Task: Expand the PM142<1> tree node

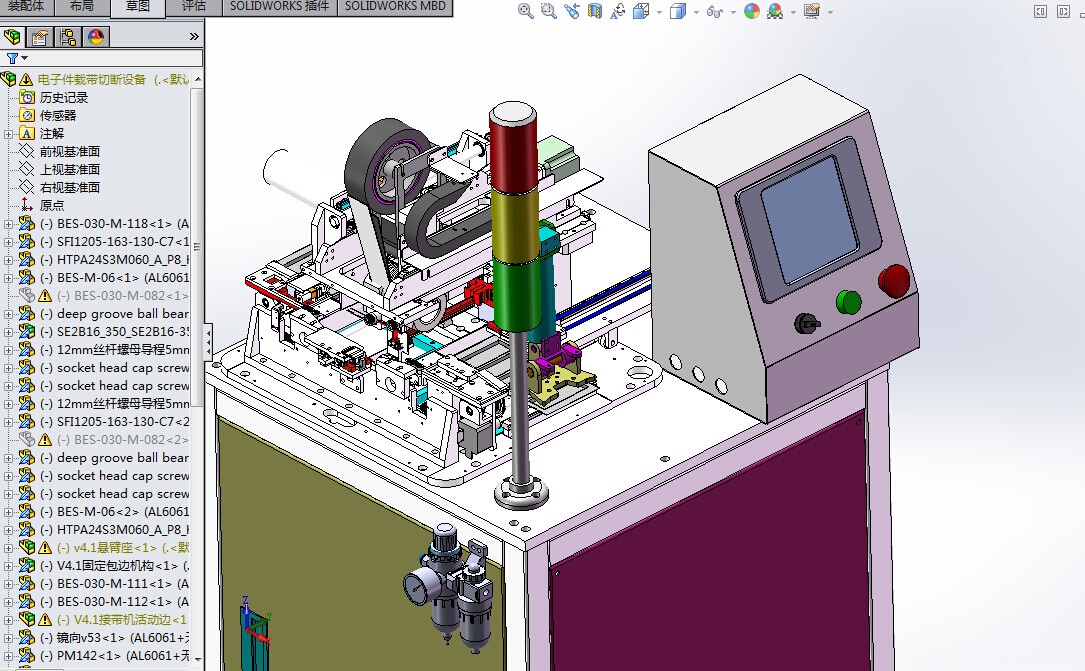Action: (8, 656)
